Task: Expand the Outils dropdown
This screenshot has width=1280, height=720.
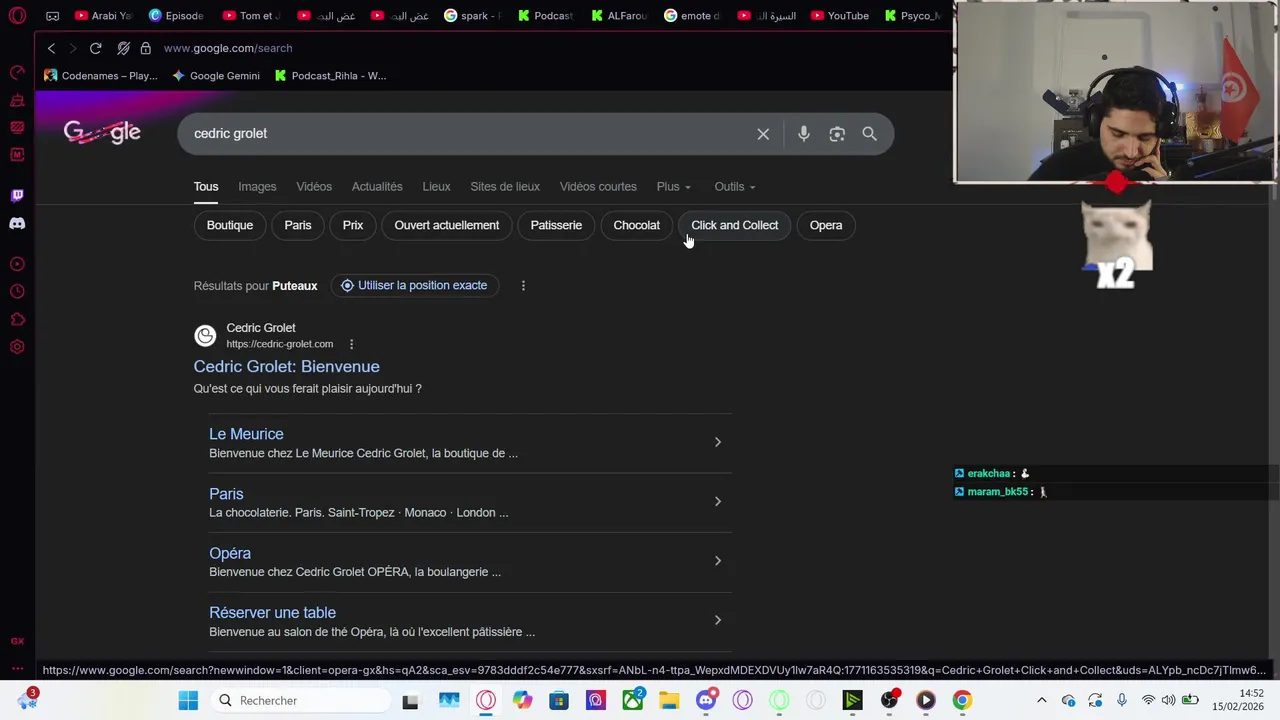Action: tap(735, 187)
